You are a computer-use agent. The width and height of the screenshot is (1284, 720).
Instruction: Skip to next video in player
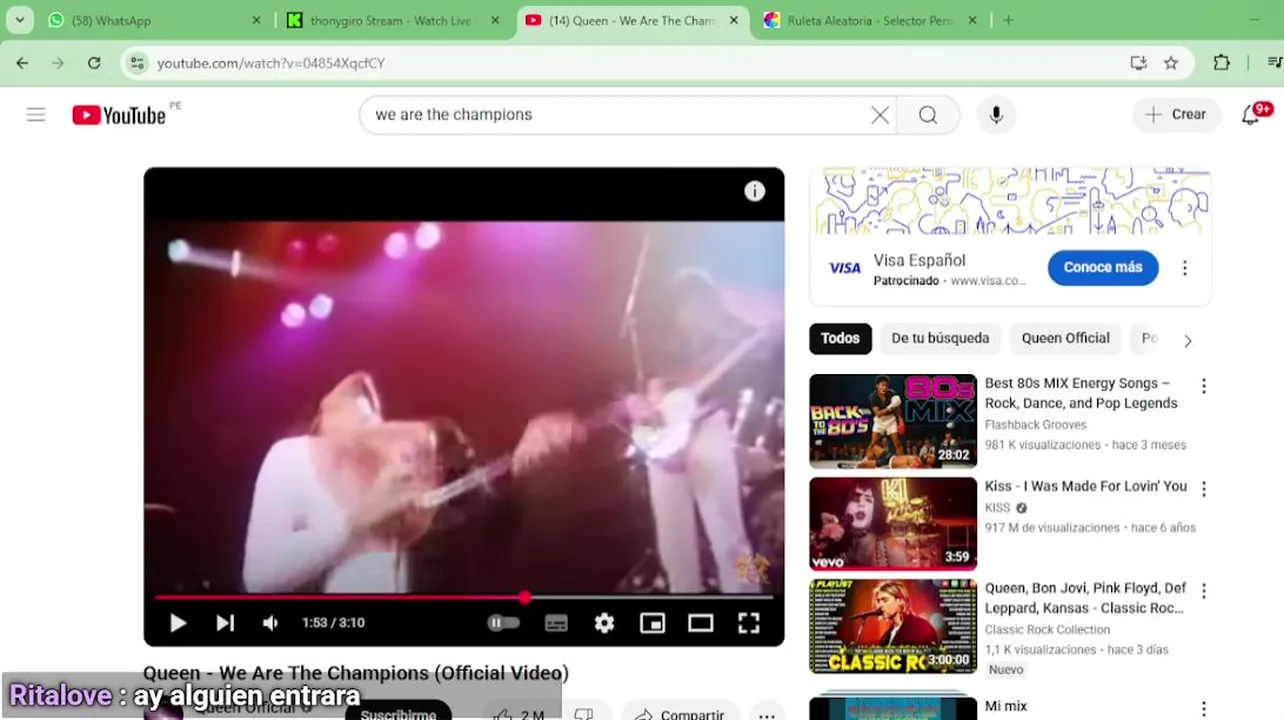[225, 623]
